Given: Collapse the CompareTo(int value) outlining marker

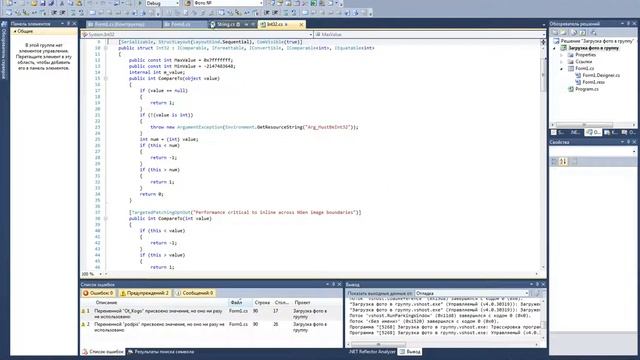Looking at the screenshot, I should pyautogui.click(x=106, y=219).
